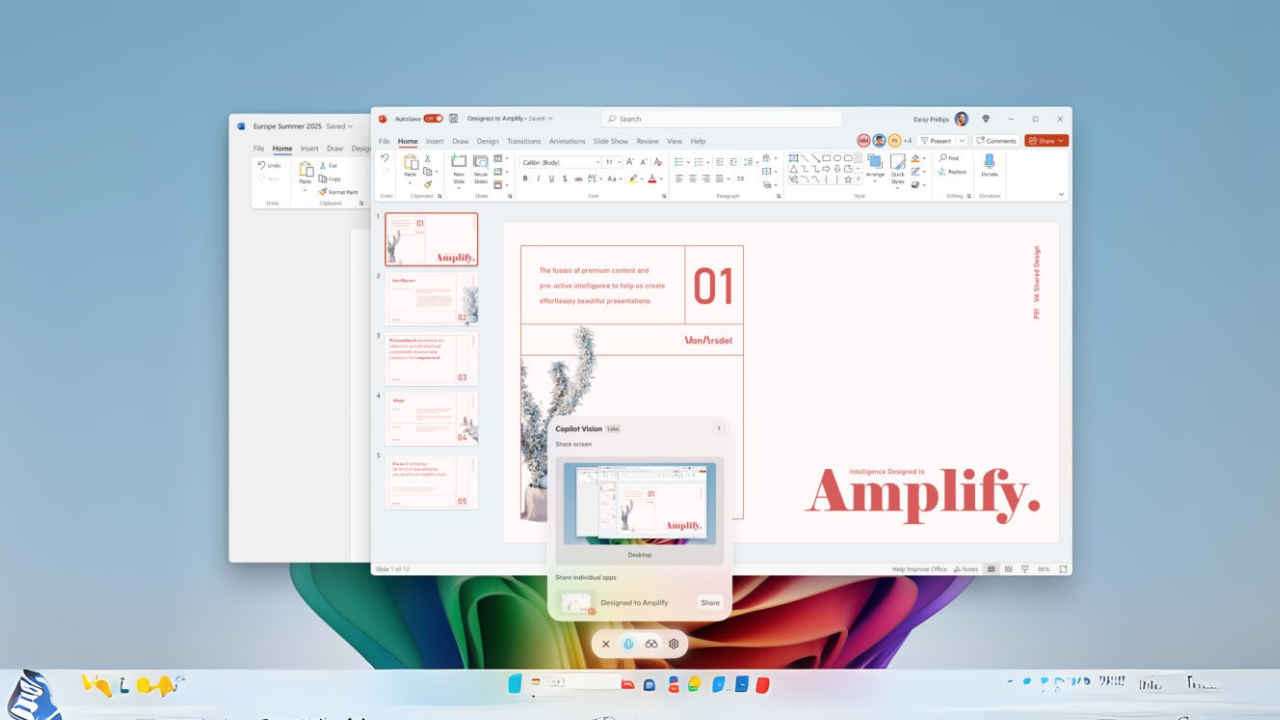Click Undo in the Word window
Viewport: 1280px width, 720px height.
pyautogui.click(x=269, y=165)
